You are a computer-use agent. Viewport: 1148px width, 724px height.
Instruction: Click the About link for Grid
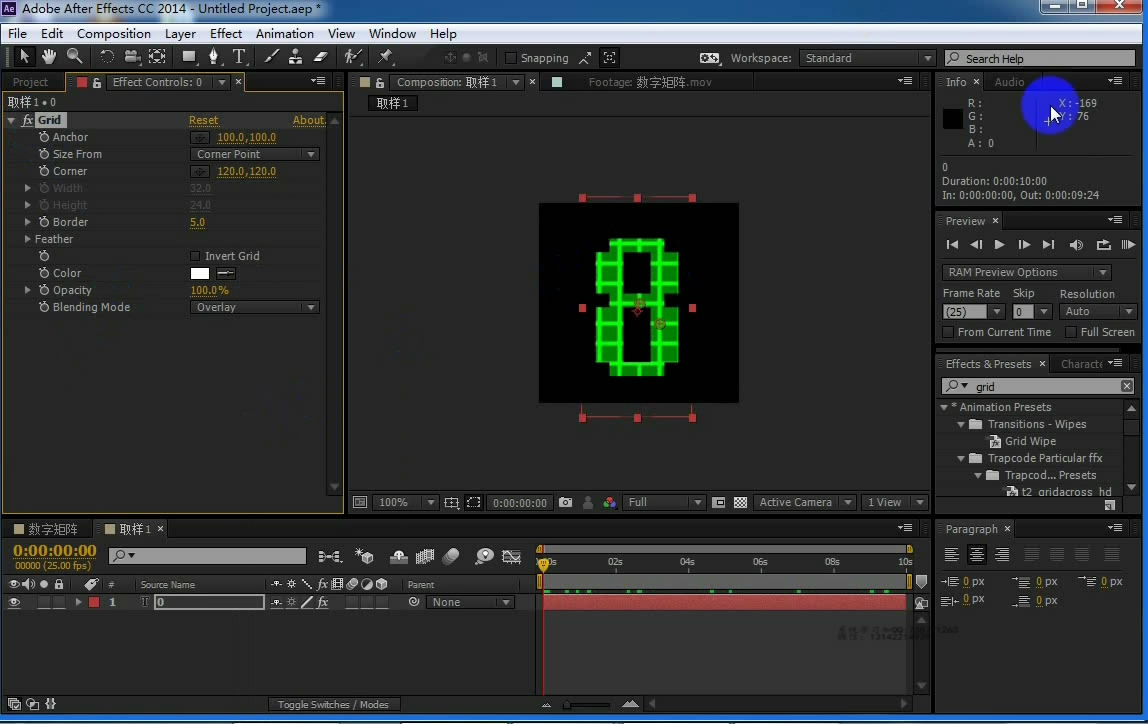309,120
